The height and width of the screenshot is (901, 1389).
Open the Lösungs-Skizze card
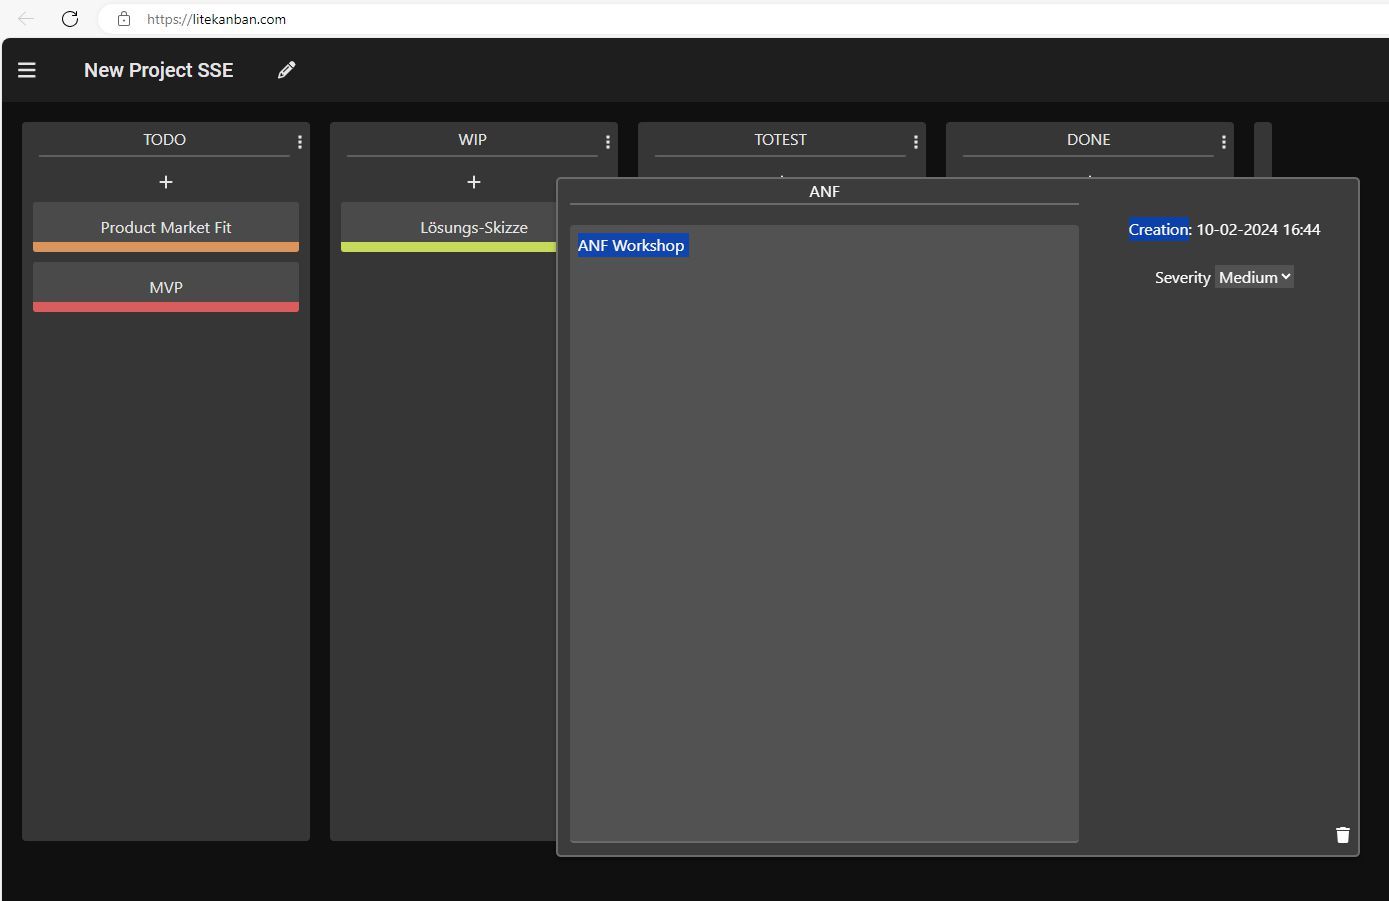point(449,227)
